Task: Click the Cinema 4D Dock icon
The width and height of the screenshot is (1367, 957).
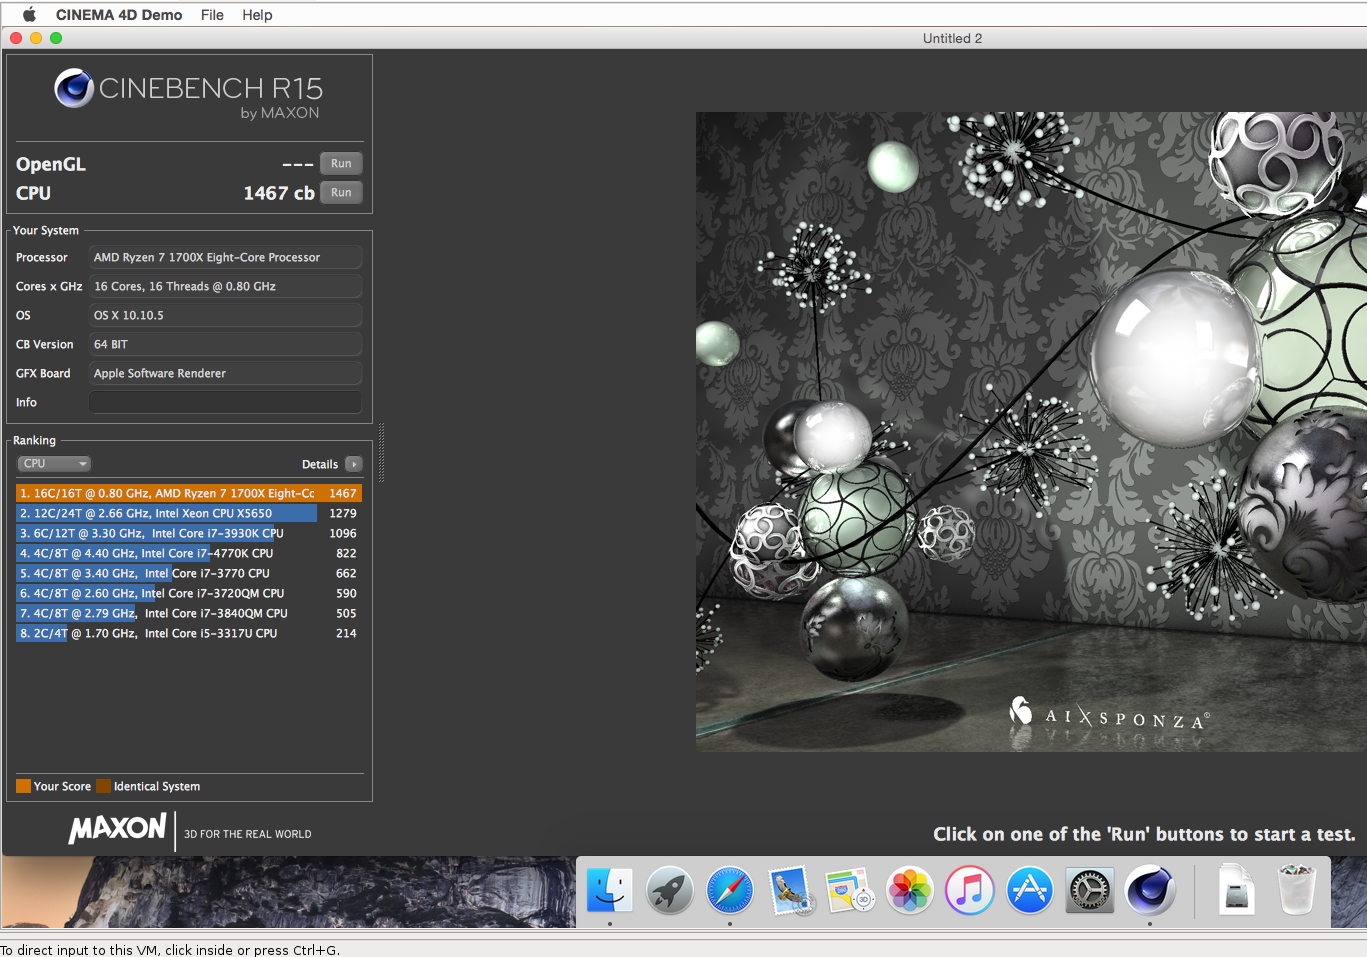Action: pyautogui.click(x=1150, y=890)
